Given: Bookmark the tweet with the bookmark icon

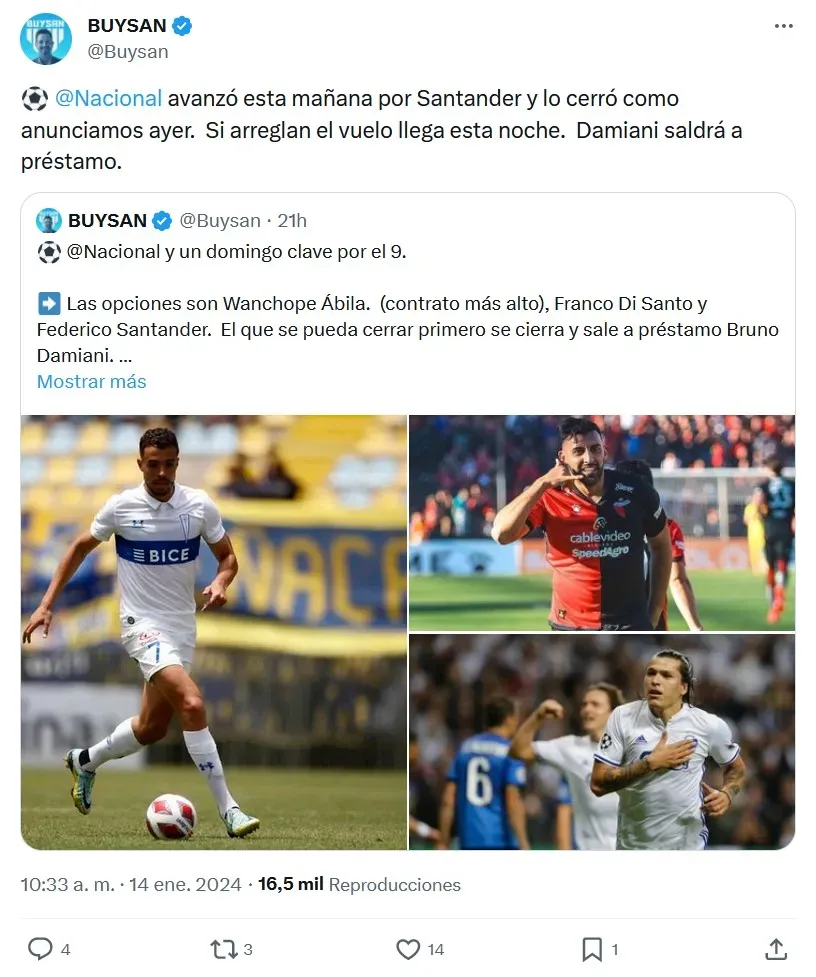Looking at the screenshot, I should 592,949.
